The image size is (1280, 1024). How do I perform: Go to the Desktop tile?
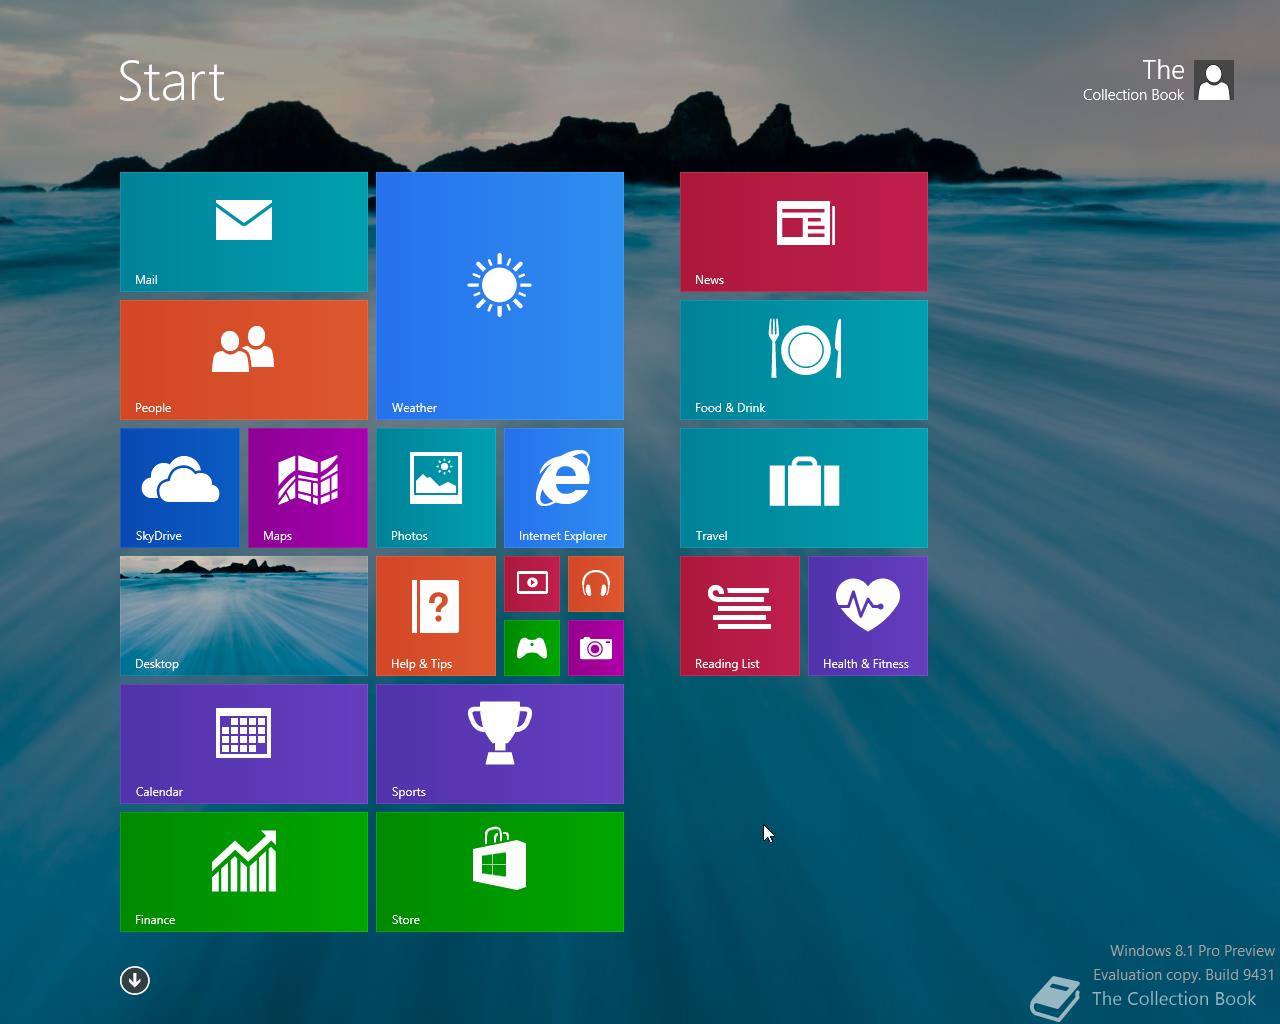coord(244,616)
